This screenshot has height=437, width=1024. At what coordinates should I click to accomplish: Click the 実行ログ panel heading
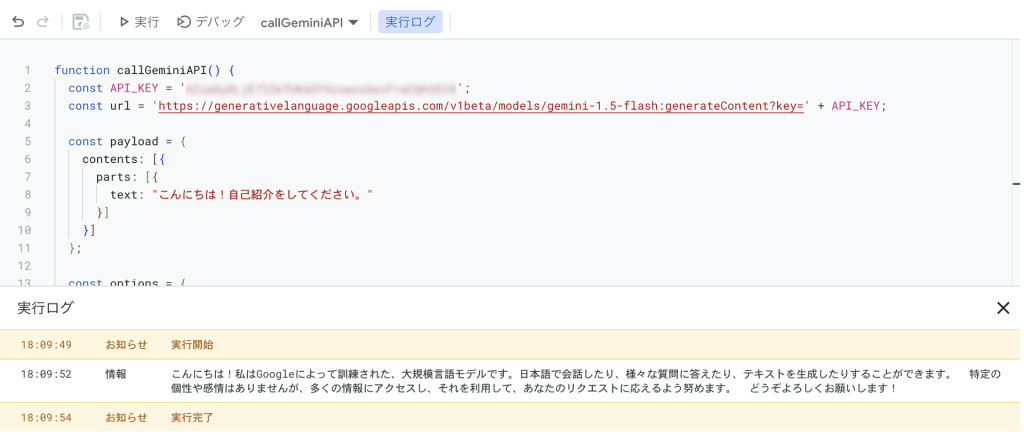[46, 308]
